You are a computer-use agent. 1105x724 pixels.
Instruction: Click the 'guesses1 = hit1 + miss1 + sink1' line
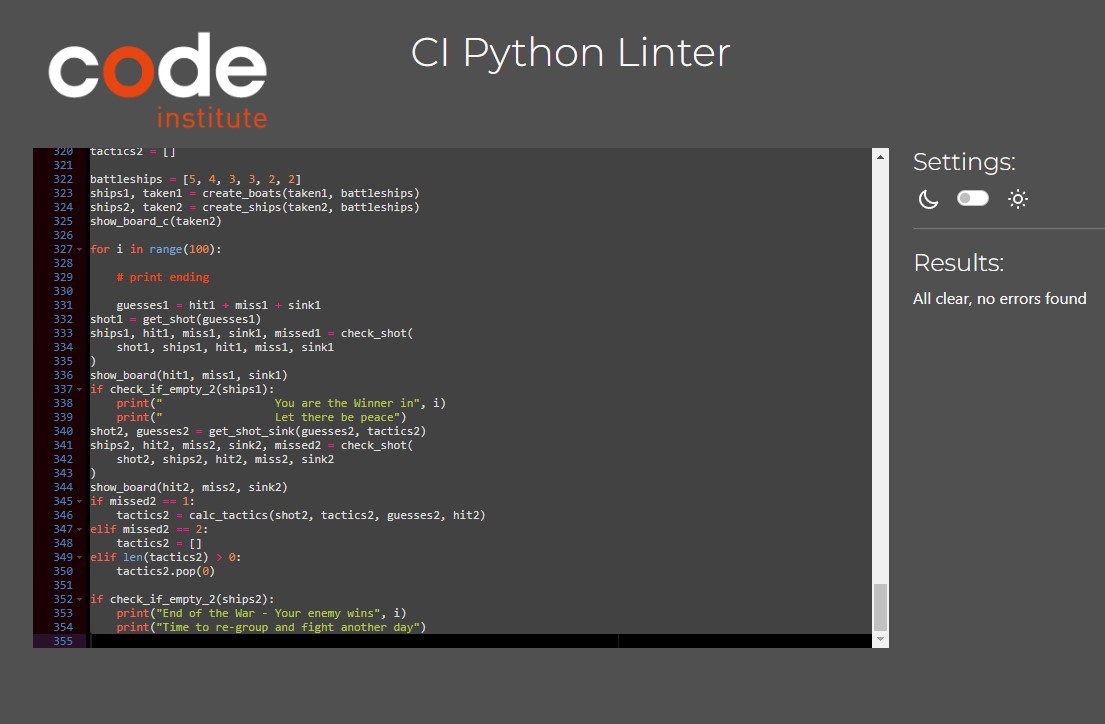218,305
